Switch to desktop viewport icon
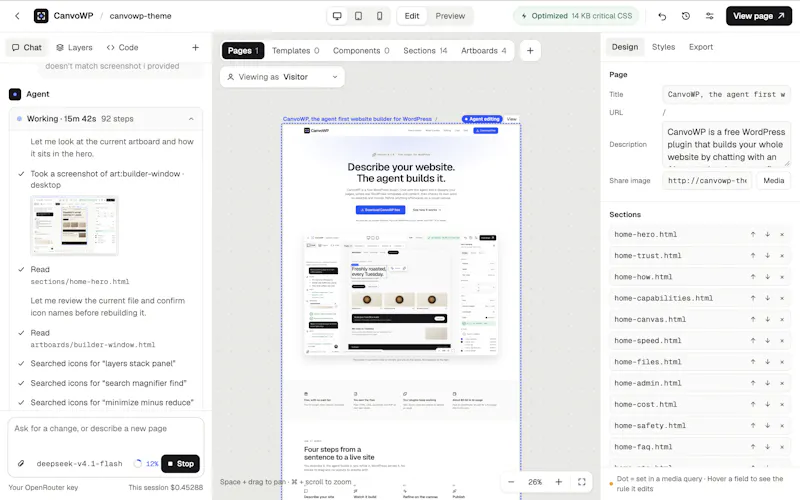This screenshot has width=800, height=500. point(337,16)
